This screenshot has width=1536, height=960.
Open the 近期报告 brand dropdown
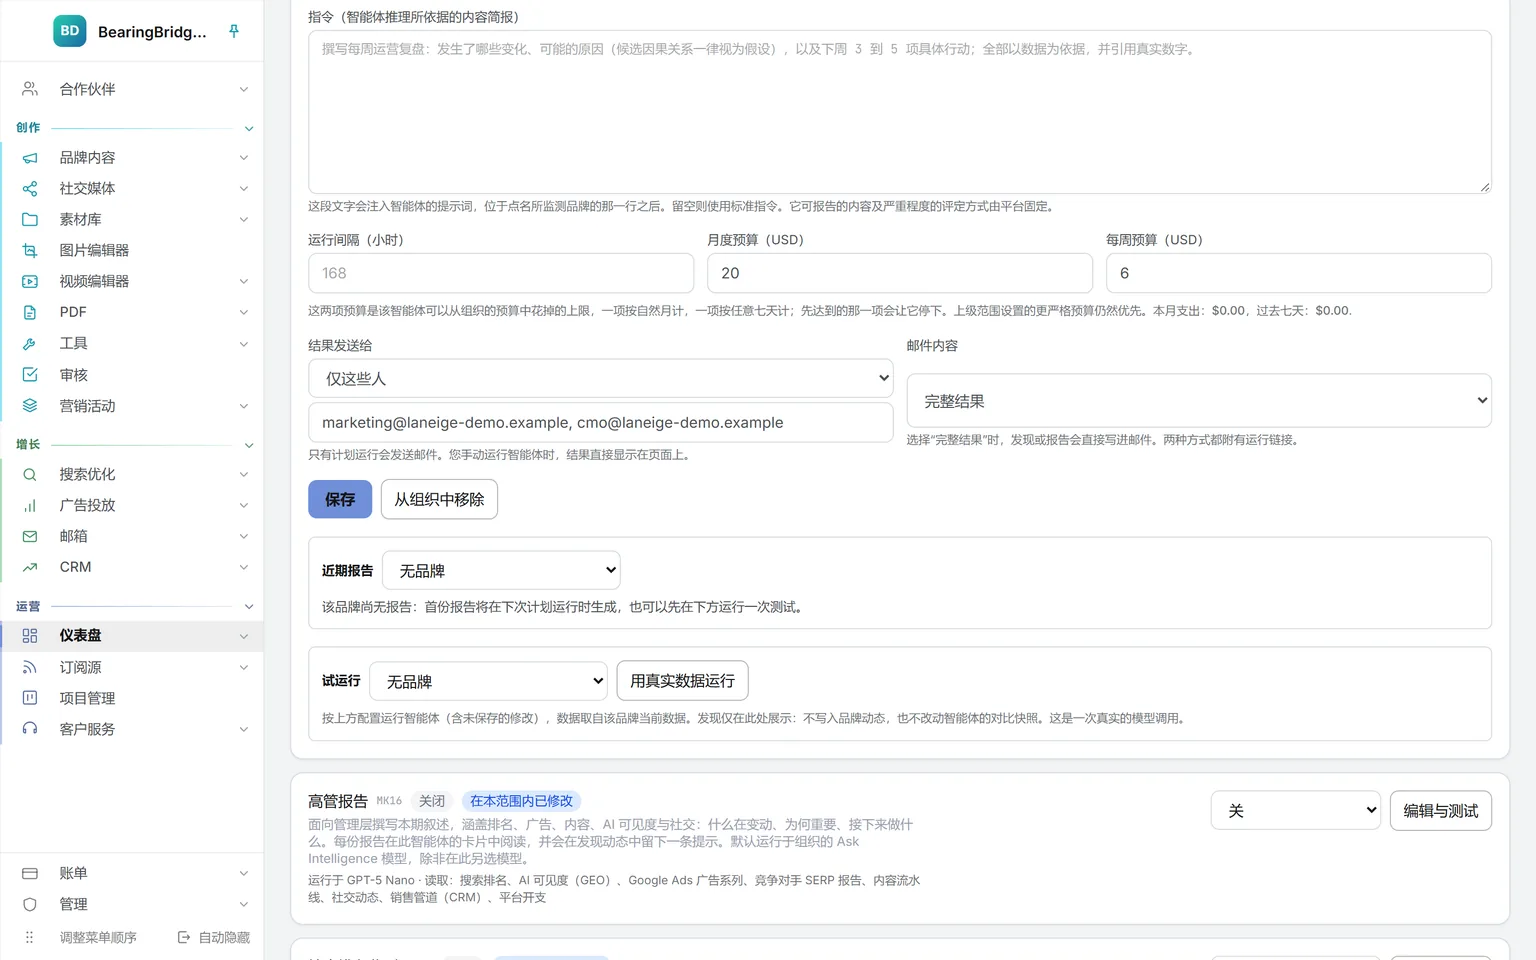501,571
